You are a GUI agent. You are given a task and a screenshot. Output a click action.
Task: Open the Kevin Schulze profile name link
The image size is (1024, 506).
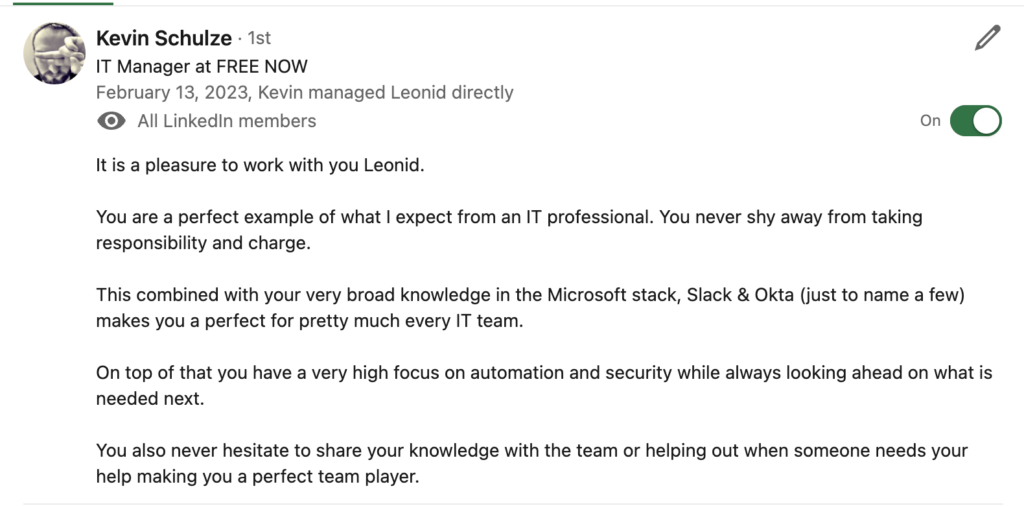point(164,39)
